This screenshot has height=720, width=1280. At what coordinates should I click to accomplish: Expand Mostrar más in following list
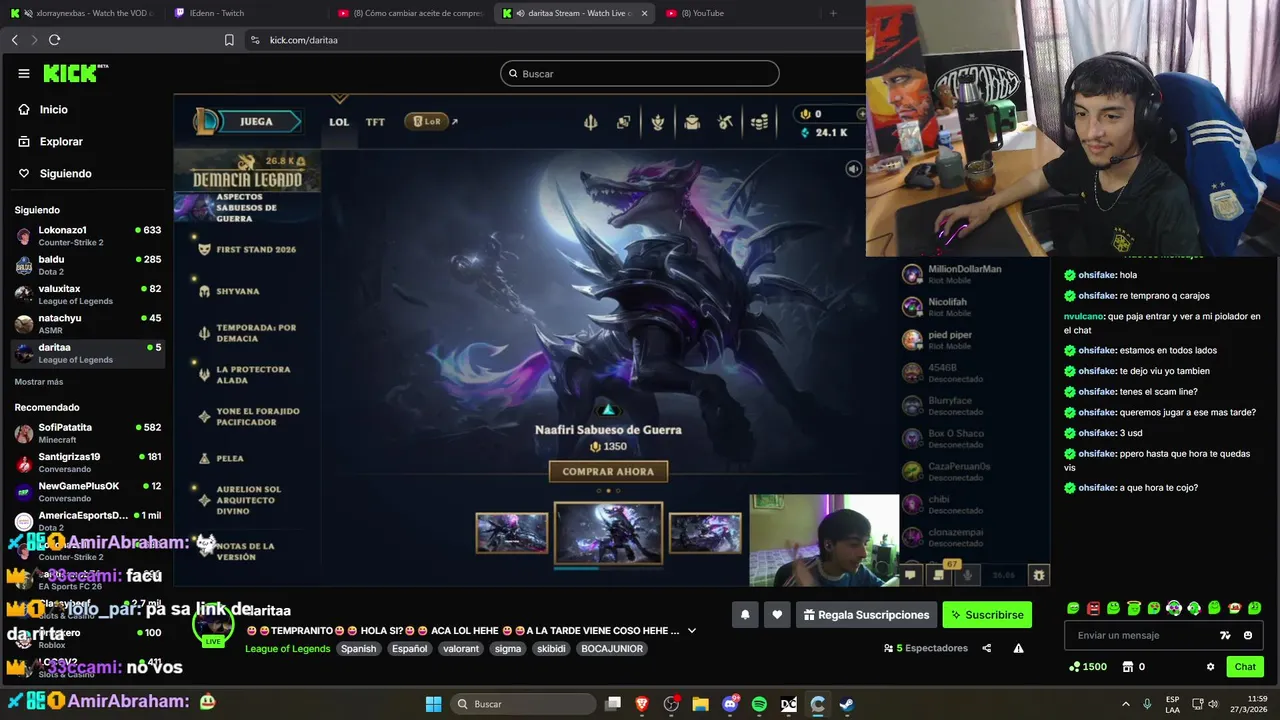click(x=39, y=382)
